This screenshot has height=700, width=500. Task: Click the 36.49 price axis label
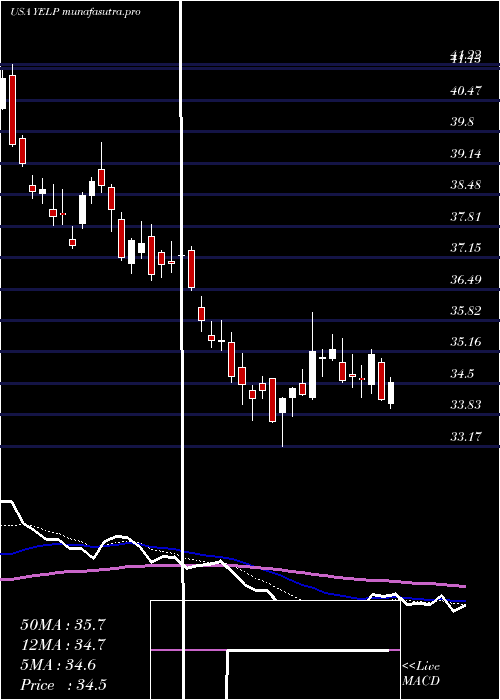(x=466, y=279)
